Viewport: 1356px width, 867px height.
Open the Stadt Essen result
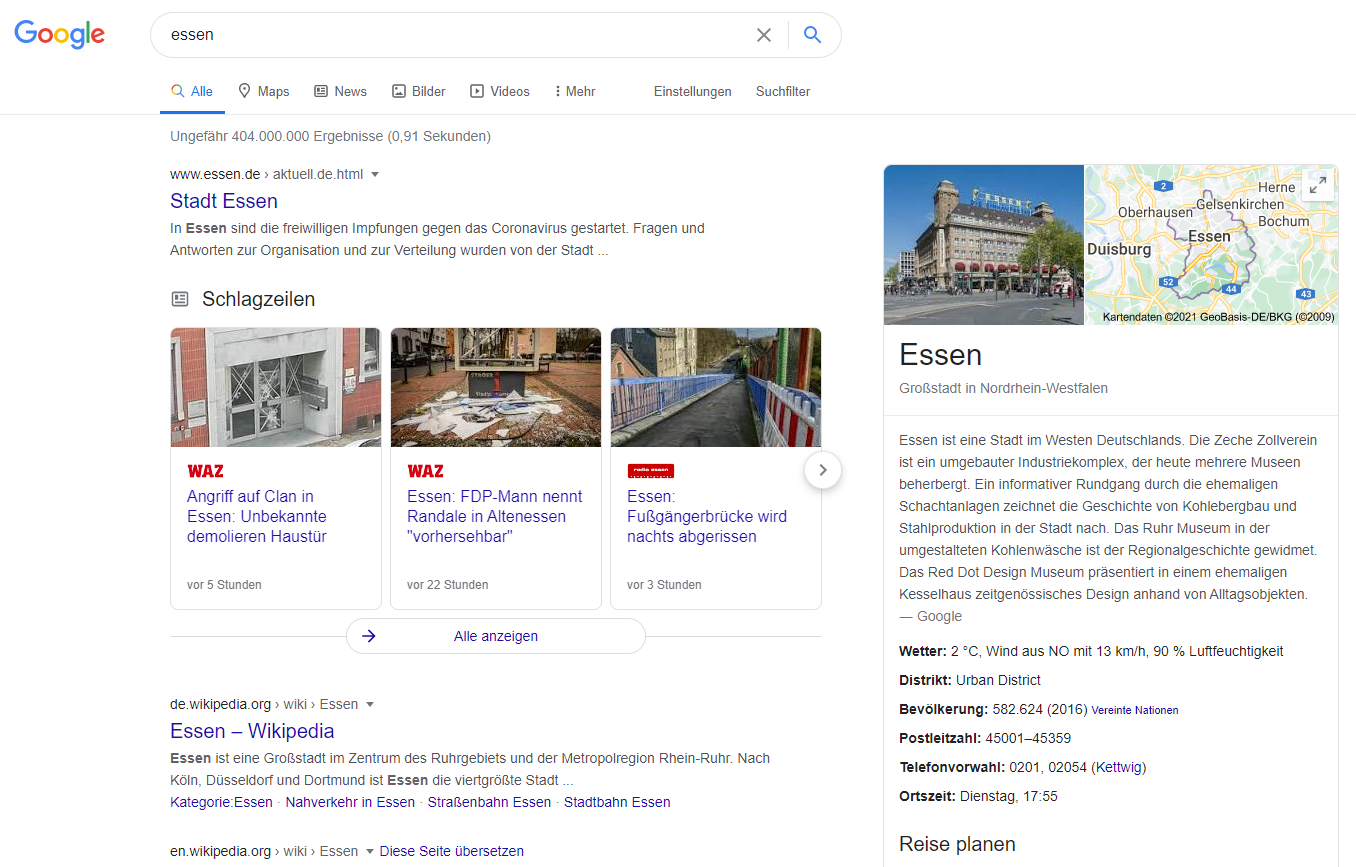[x=224, y=201]
